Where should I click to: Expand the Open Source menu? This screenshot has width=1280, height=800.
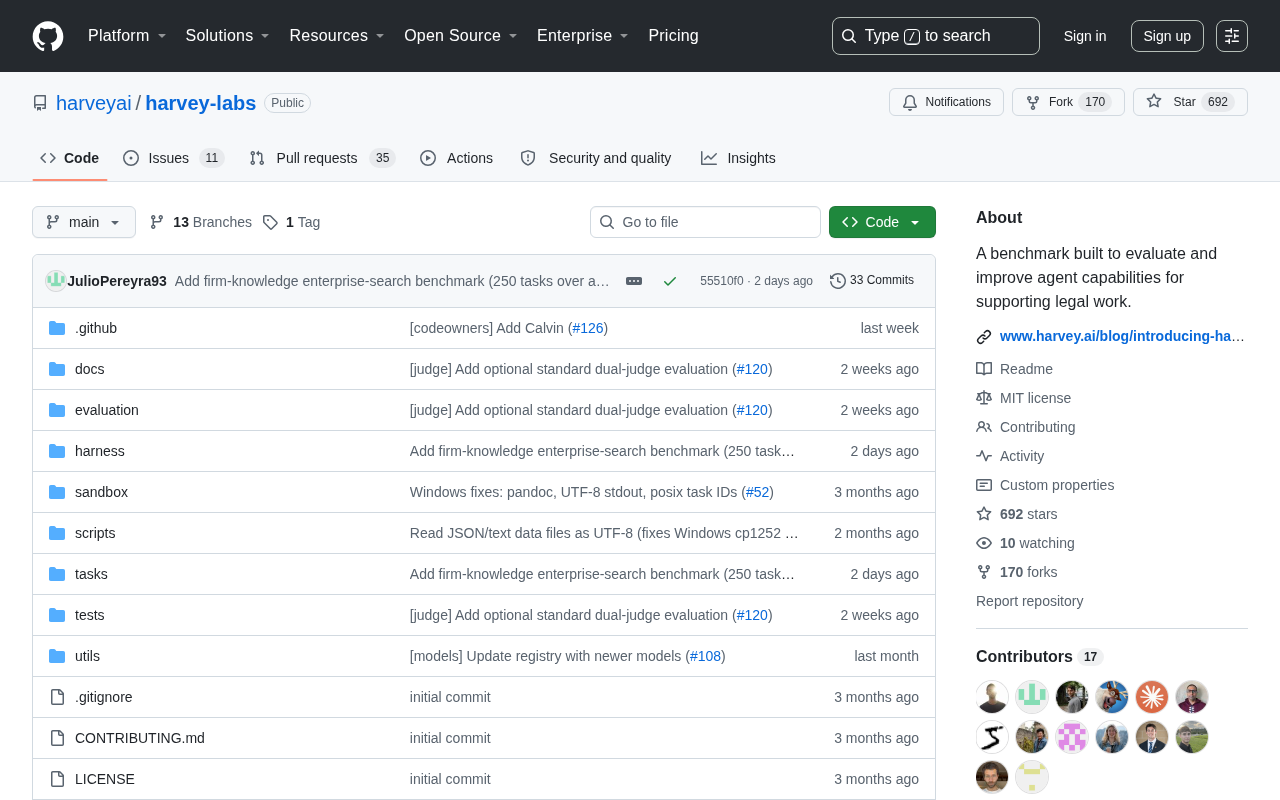point(461,36)
